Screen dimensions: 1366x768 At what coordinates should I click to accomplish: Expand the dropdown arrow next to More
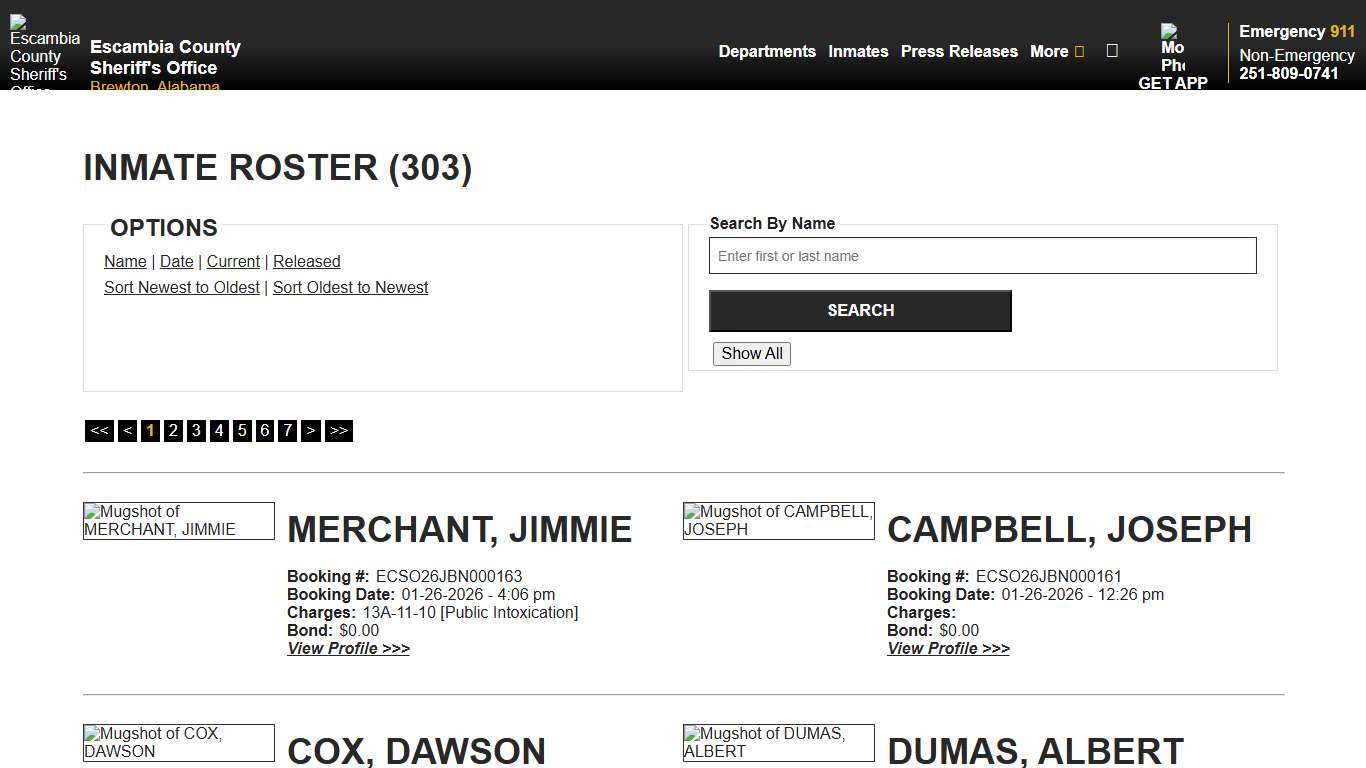pyautogui.click(x=1078, y=51)
